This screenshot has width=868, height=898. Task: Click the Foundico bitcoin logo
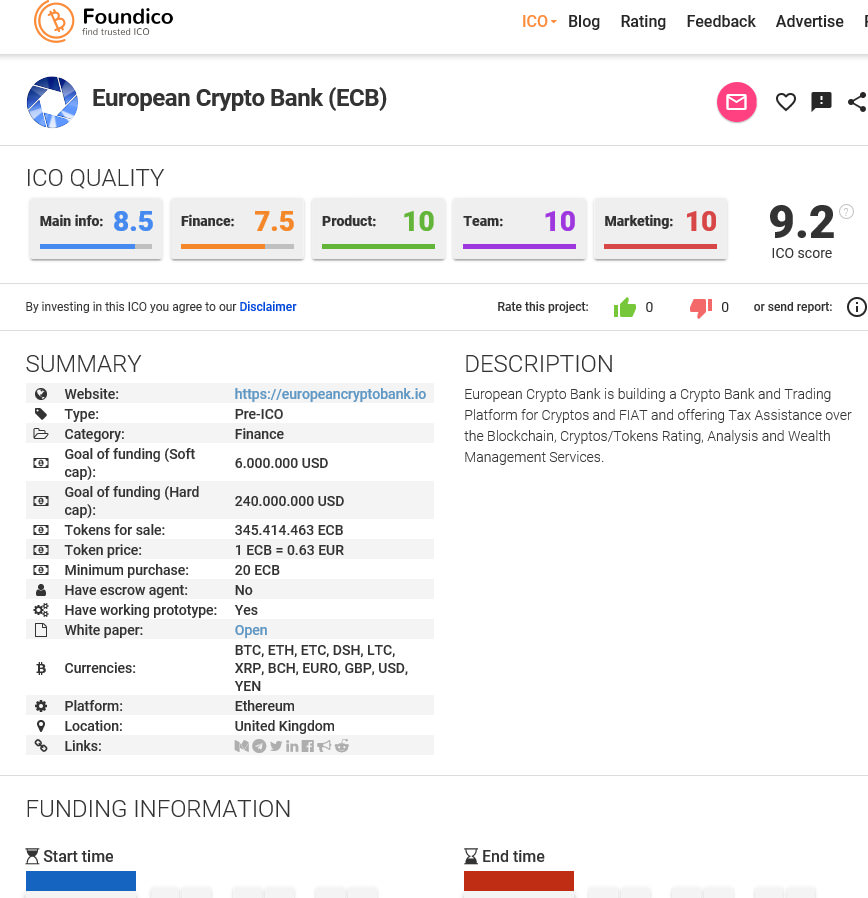tap(54, 22)
